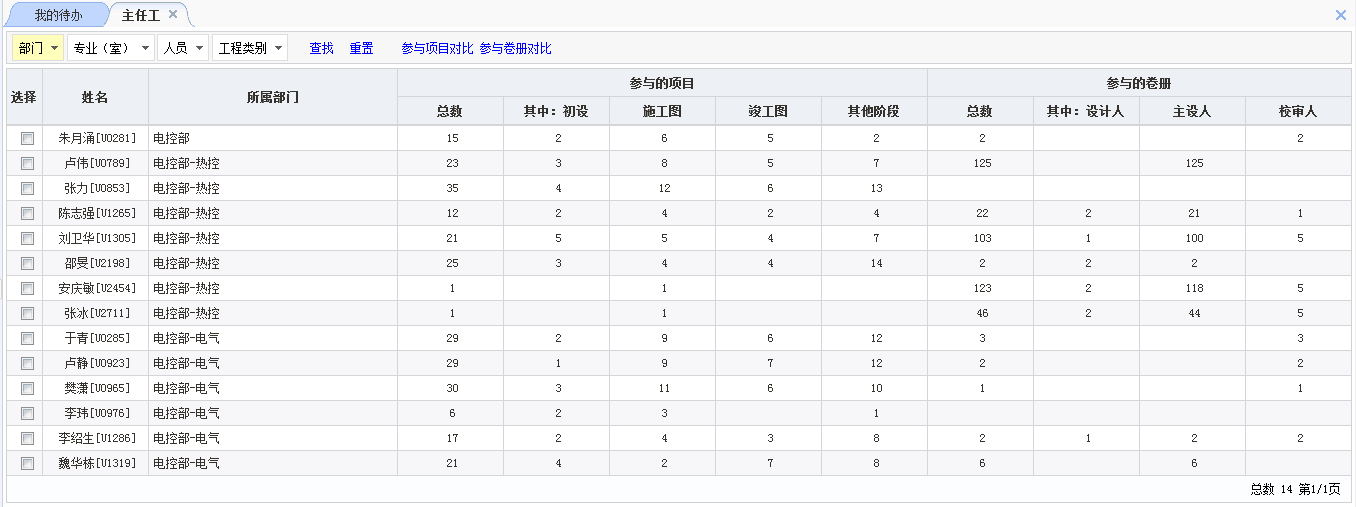The width and height of the screenshot is (1357, 507).
Task: Open the 部门 dropdown filter
Action: pyautogui.click(x=38, y=48)
